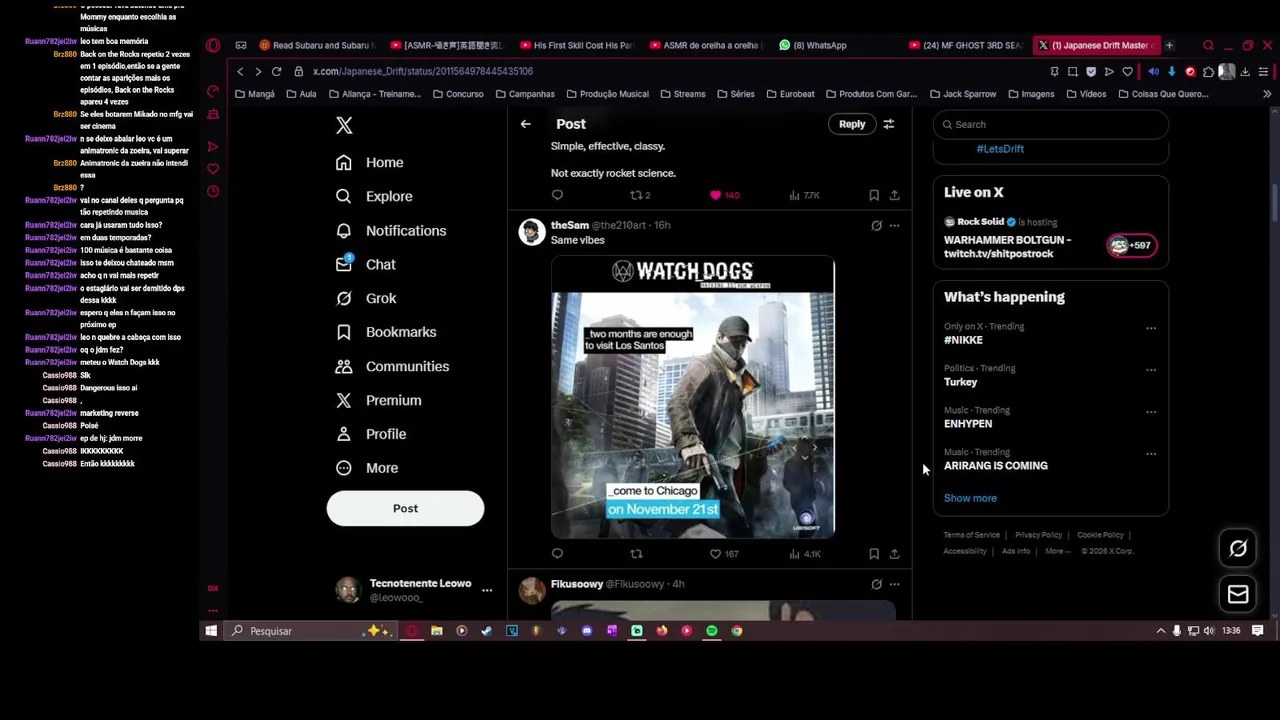Share theSam's Watch Dogs post
This screenshot has height=720, width=1280.
click(894, 554)
